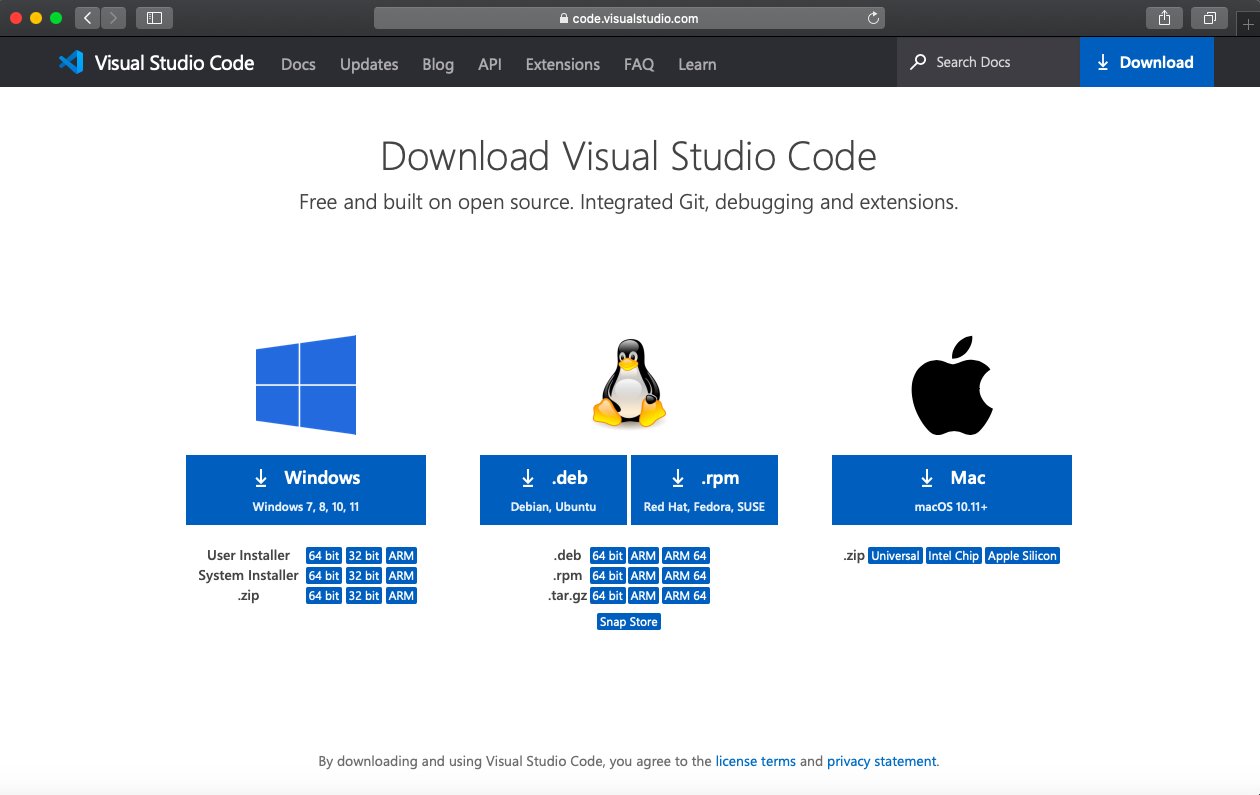Open the Blog page
The image size is (1260, 795).
point(438,64)
